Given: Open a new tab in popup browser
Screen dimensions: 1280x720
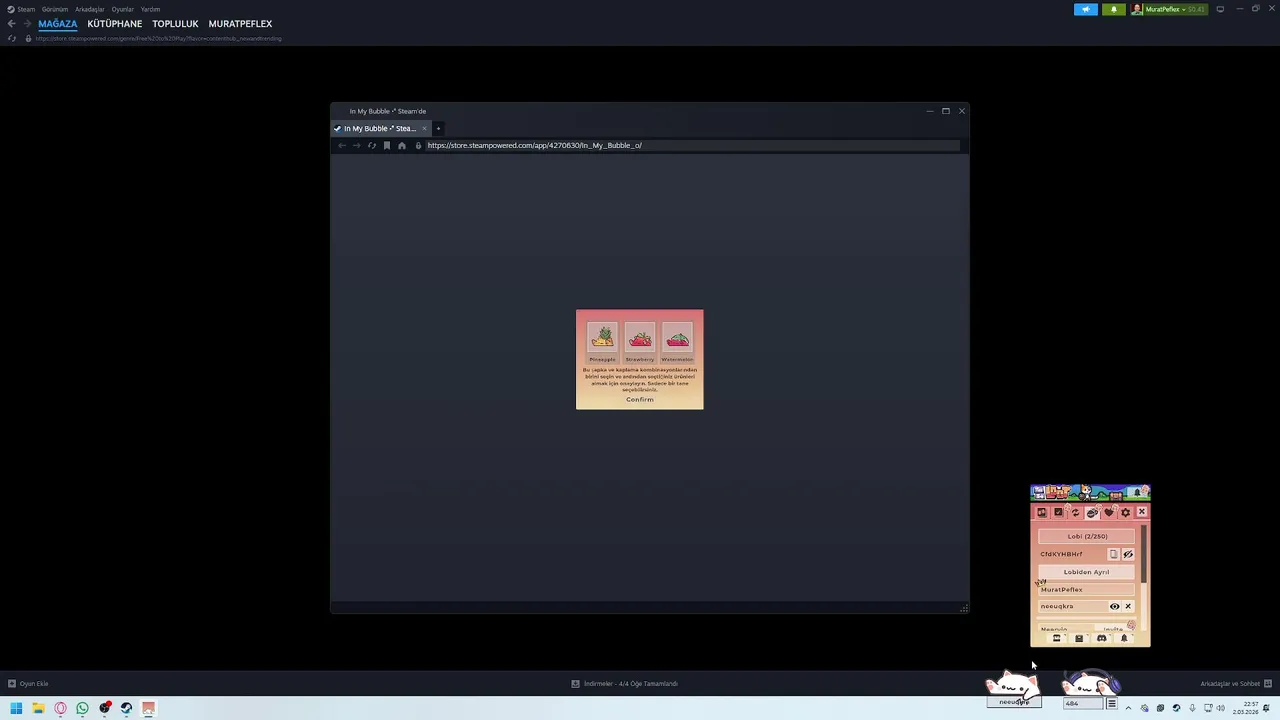Looking at the screenshot, I should [437, 128].
